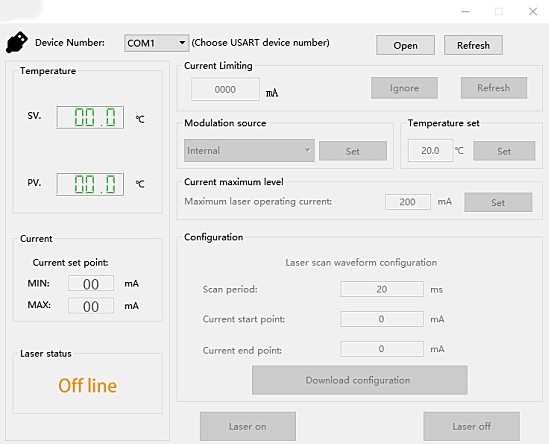Select the Temperature set 20.0 field
Screen dimensions: 549x444
pyautogui.click(x=430, y=151)
